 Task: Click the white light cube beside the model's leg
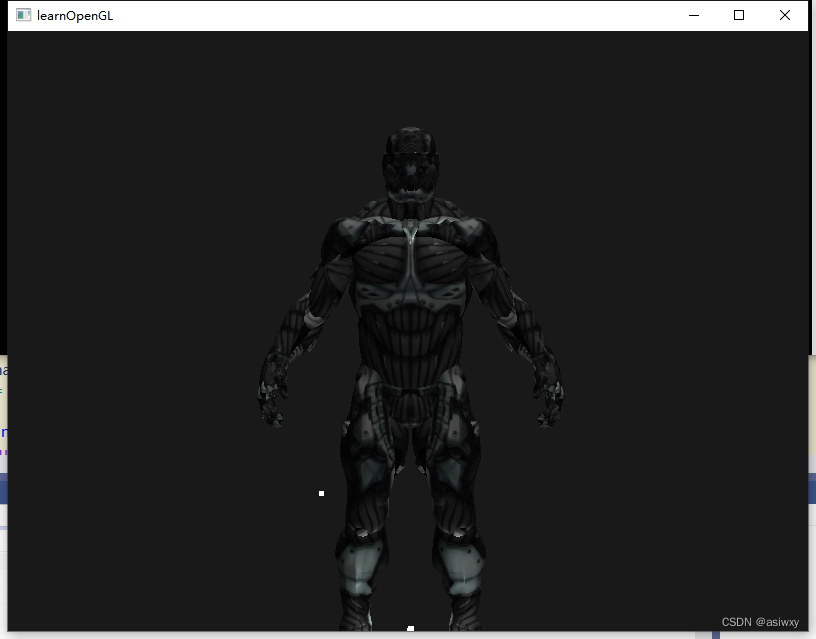pyautogui.click(x=322, y=493)
